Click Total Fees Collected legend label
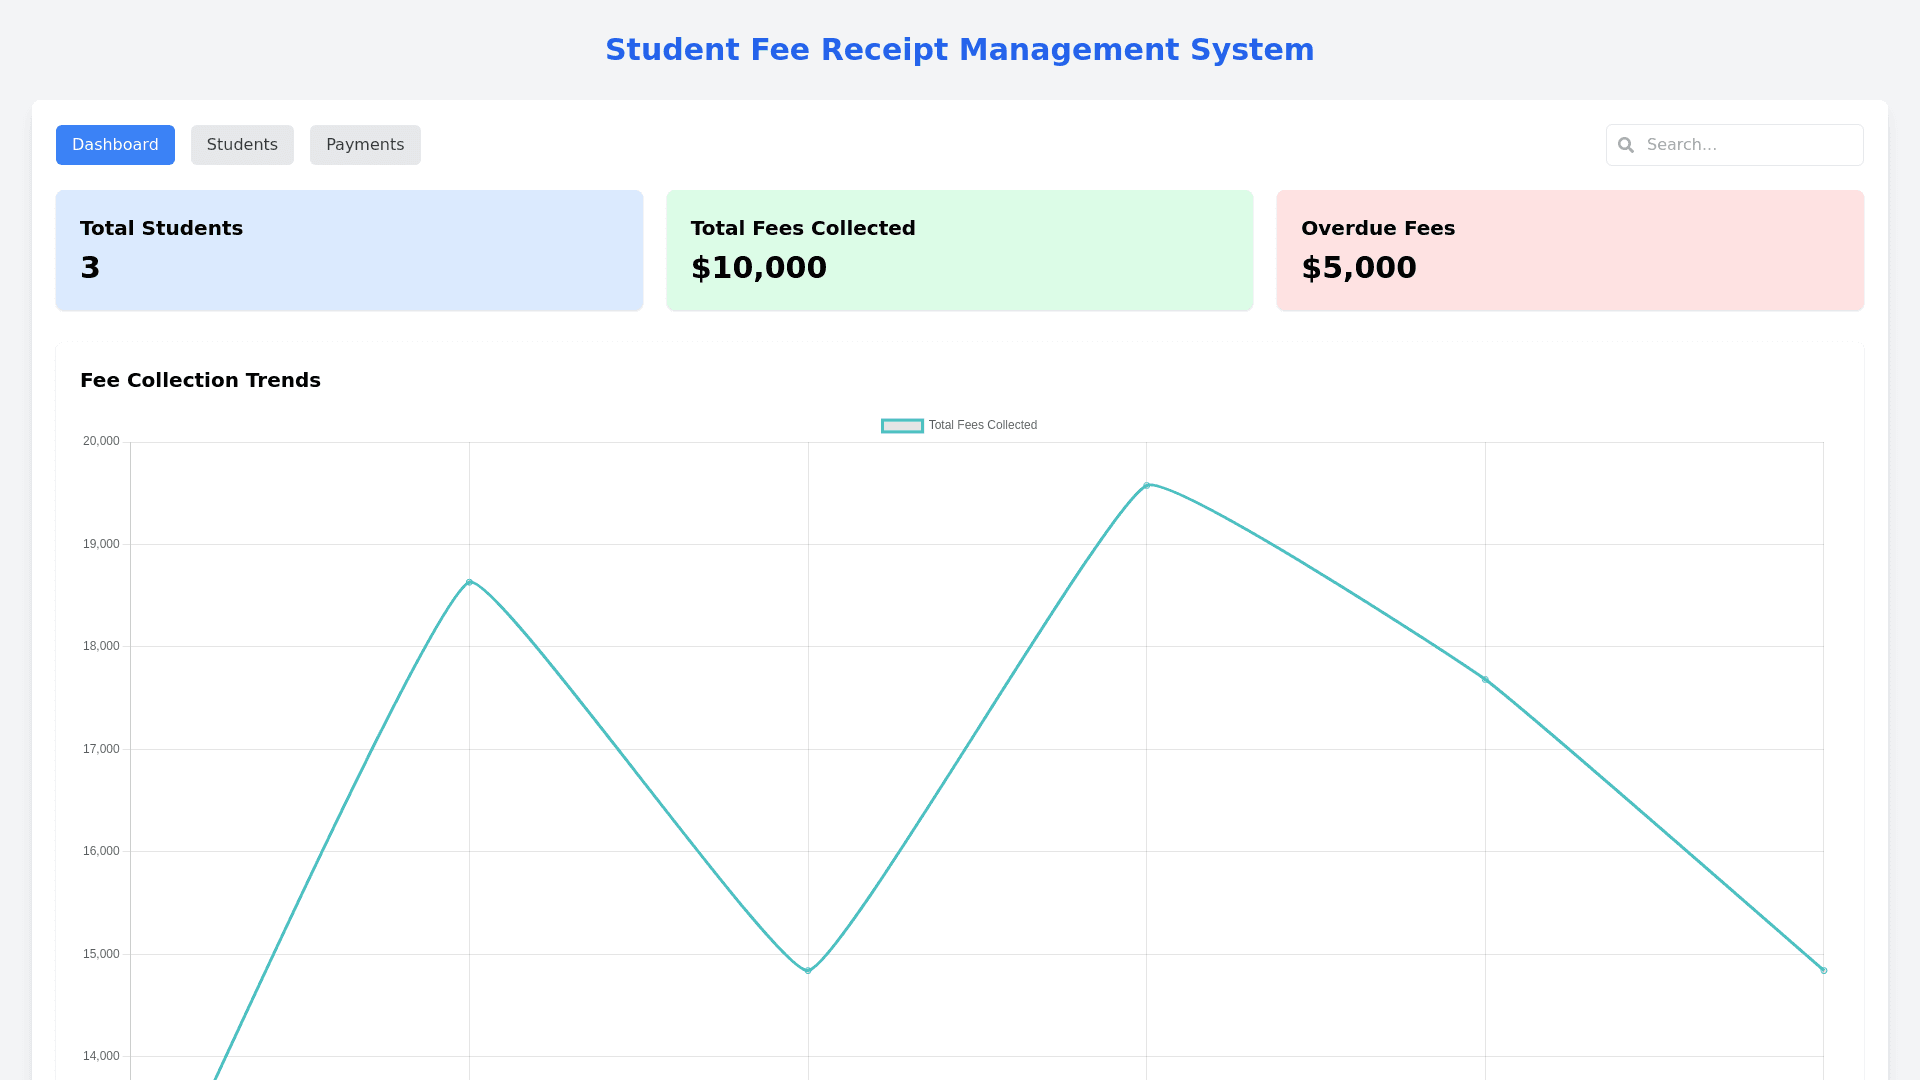This screenshot has width=1920, height=1080. point(982,426)
